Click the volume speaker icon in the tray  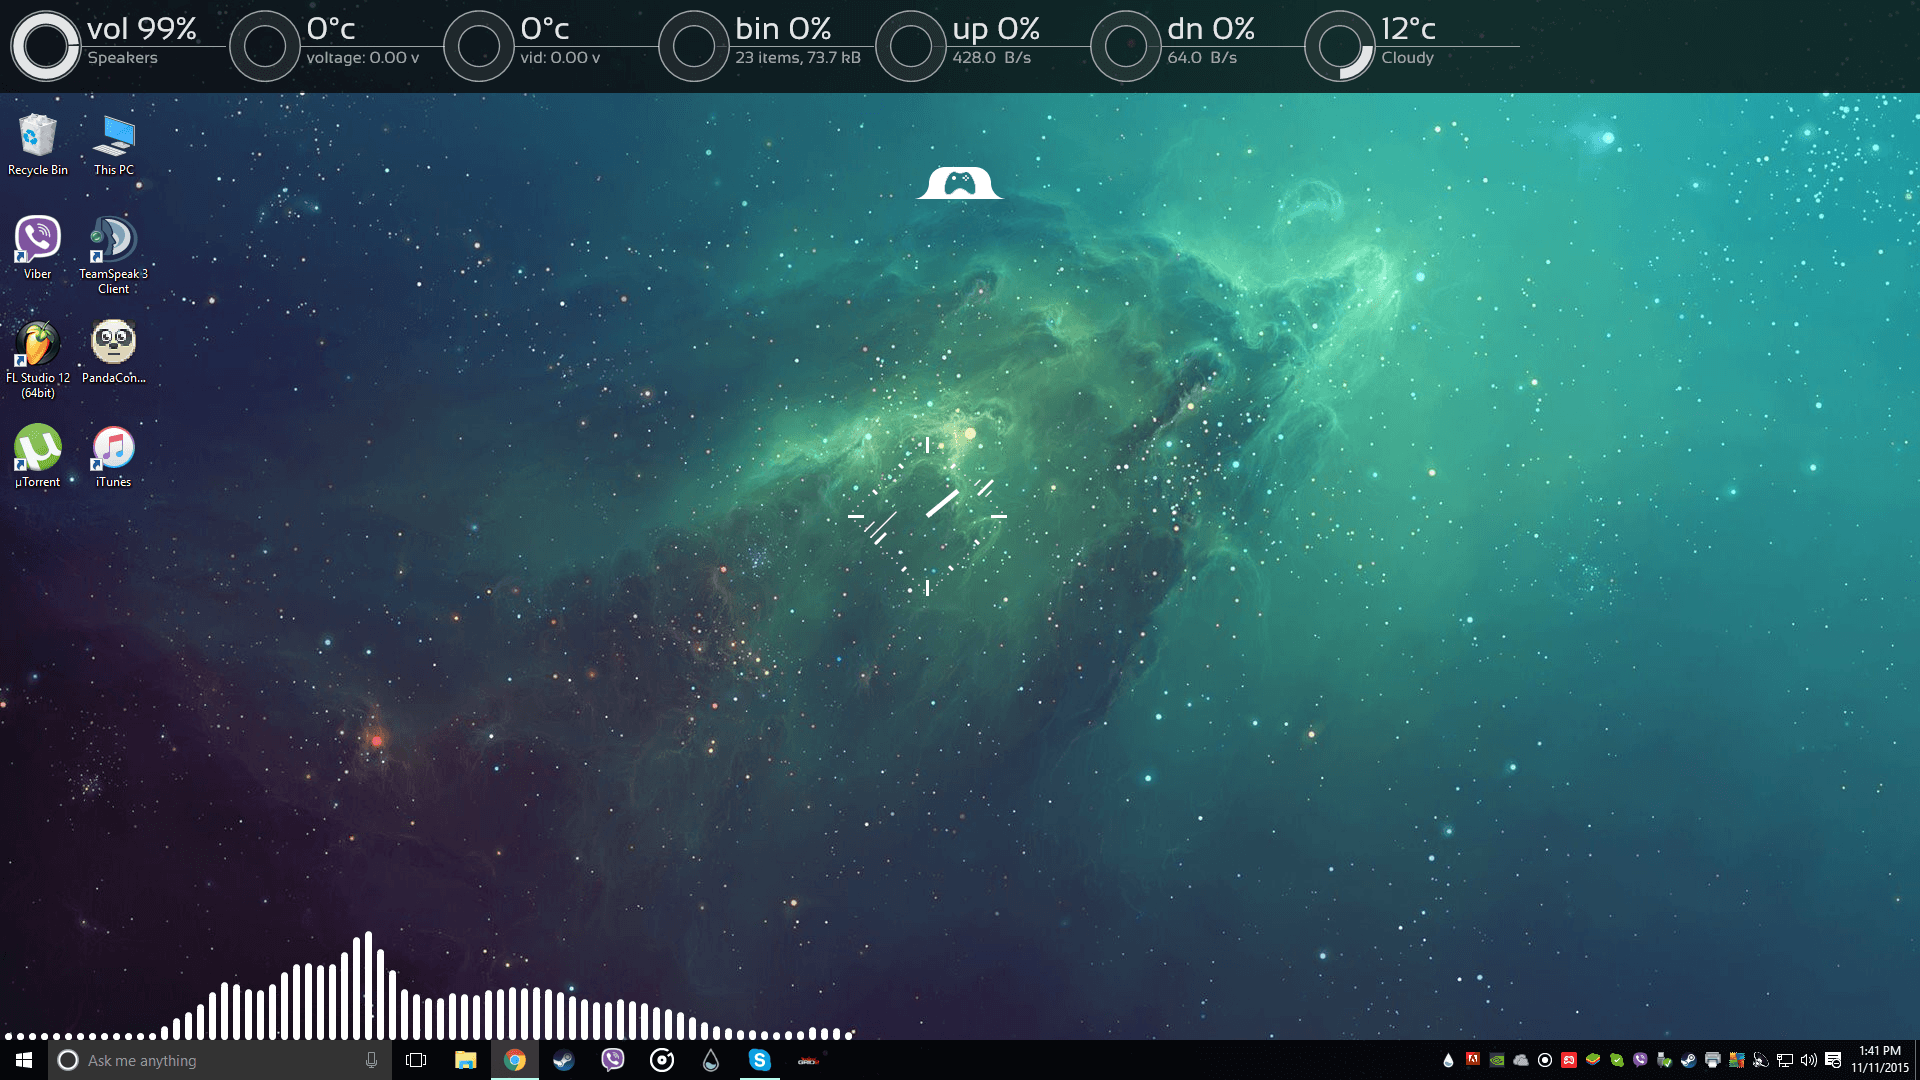(x=1809, y=1060)
